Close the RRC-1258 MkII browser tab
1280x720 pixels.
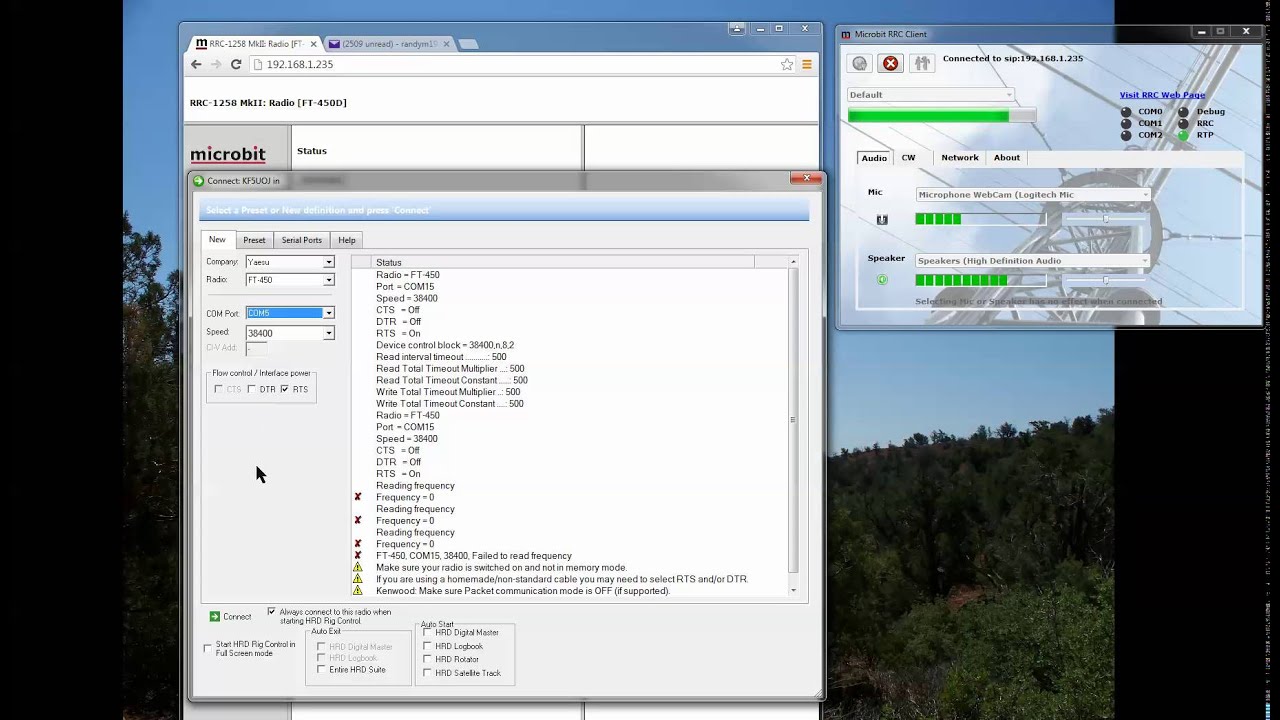click(314, 44)
